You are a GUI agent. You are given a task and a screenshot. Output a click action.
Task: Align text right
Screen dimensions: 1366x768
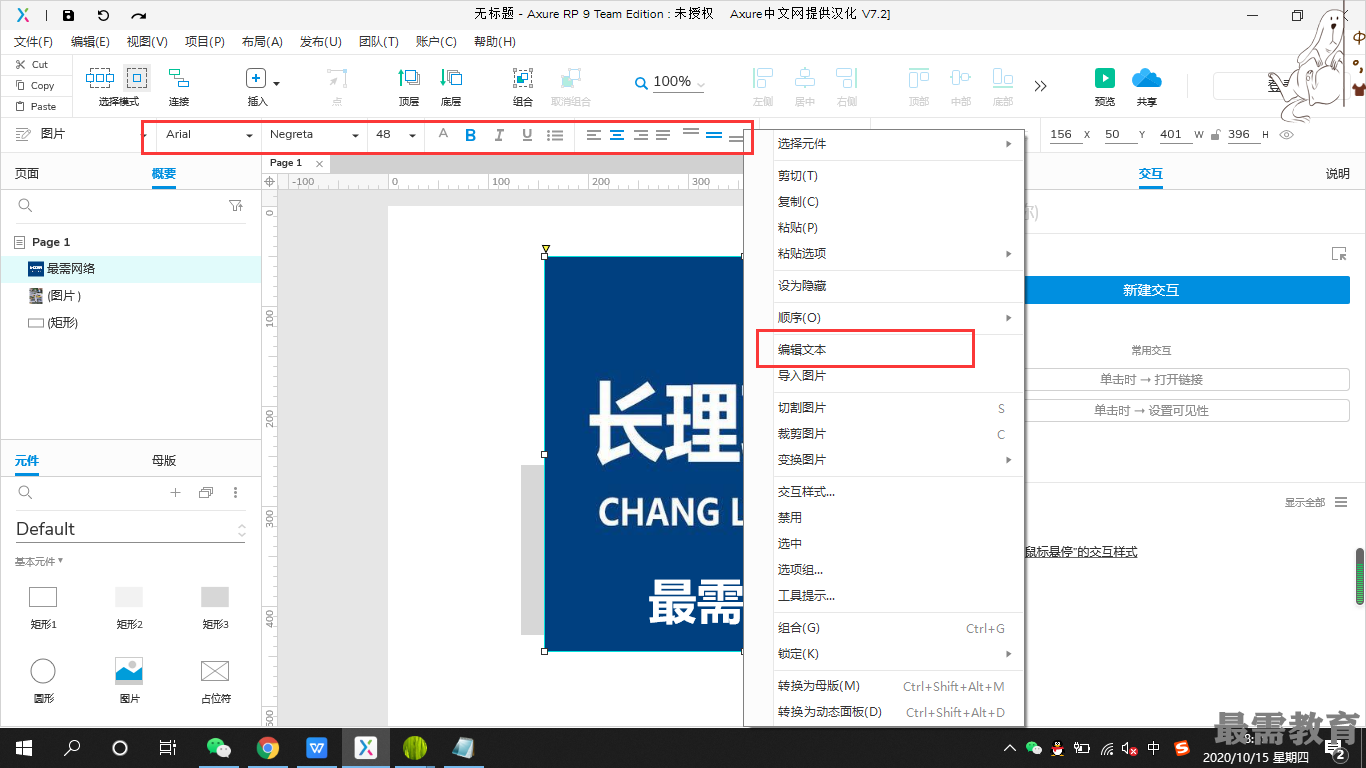point(640,135)
